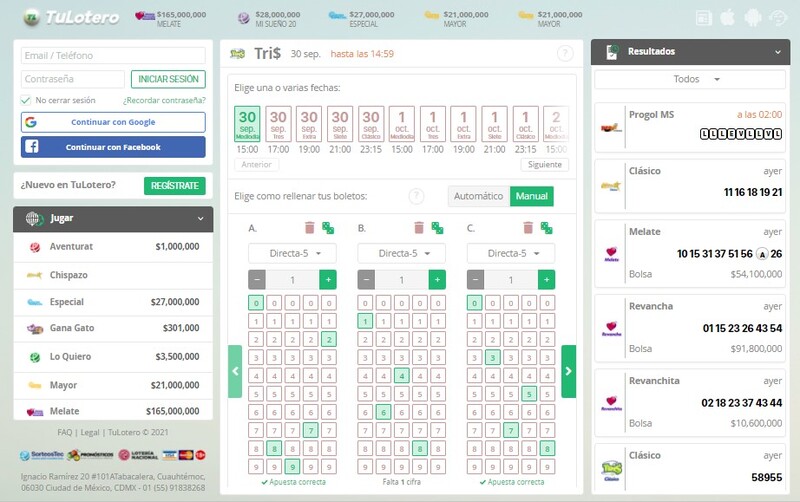Click the green right arrow to show more tickets
Viewport: 800px width, 502px height.
point(568,371)
